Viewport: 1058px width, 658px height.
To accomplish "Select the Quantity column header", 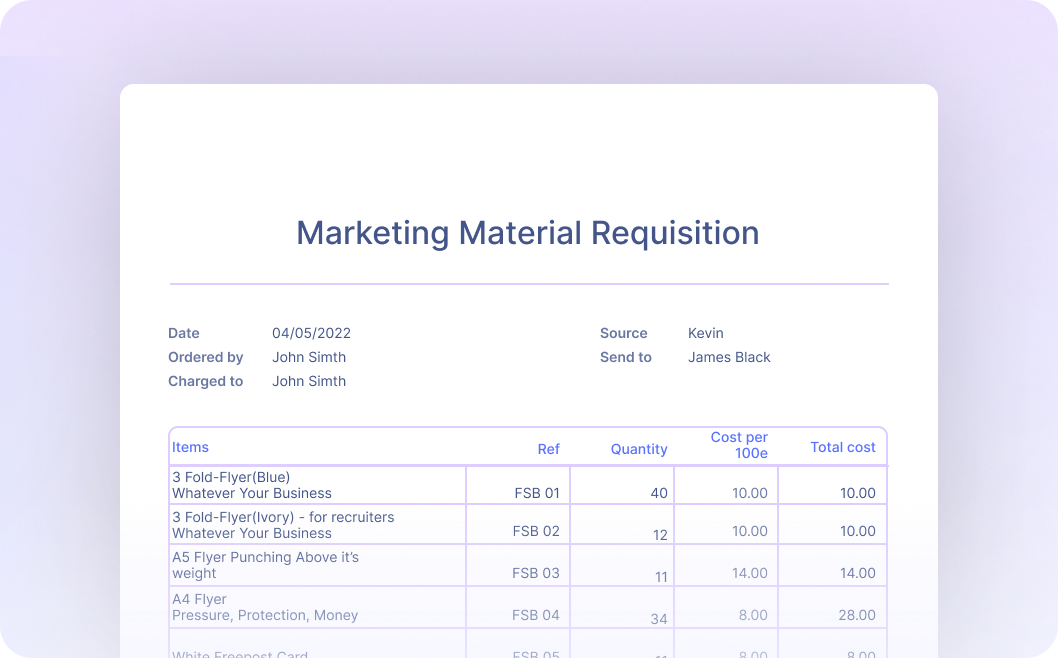I will pos(638,449).
